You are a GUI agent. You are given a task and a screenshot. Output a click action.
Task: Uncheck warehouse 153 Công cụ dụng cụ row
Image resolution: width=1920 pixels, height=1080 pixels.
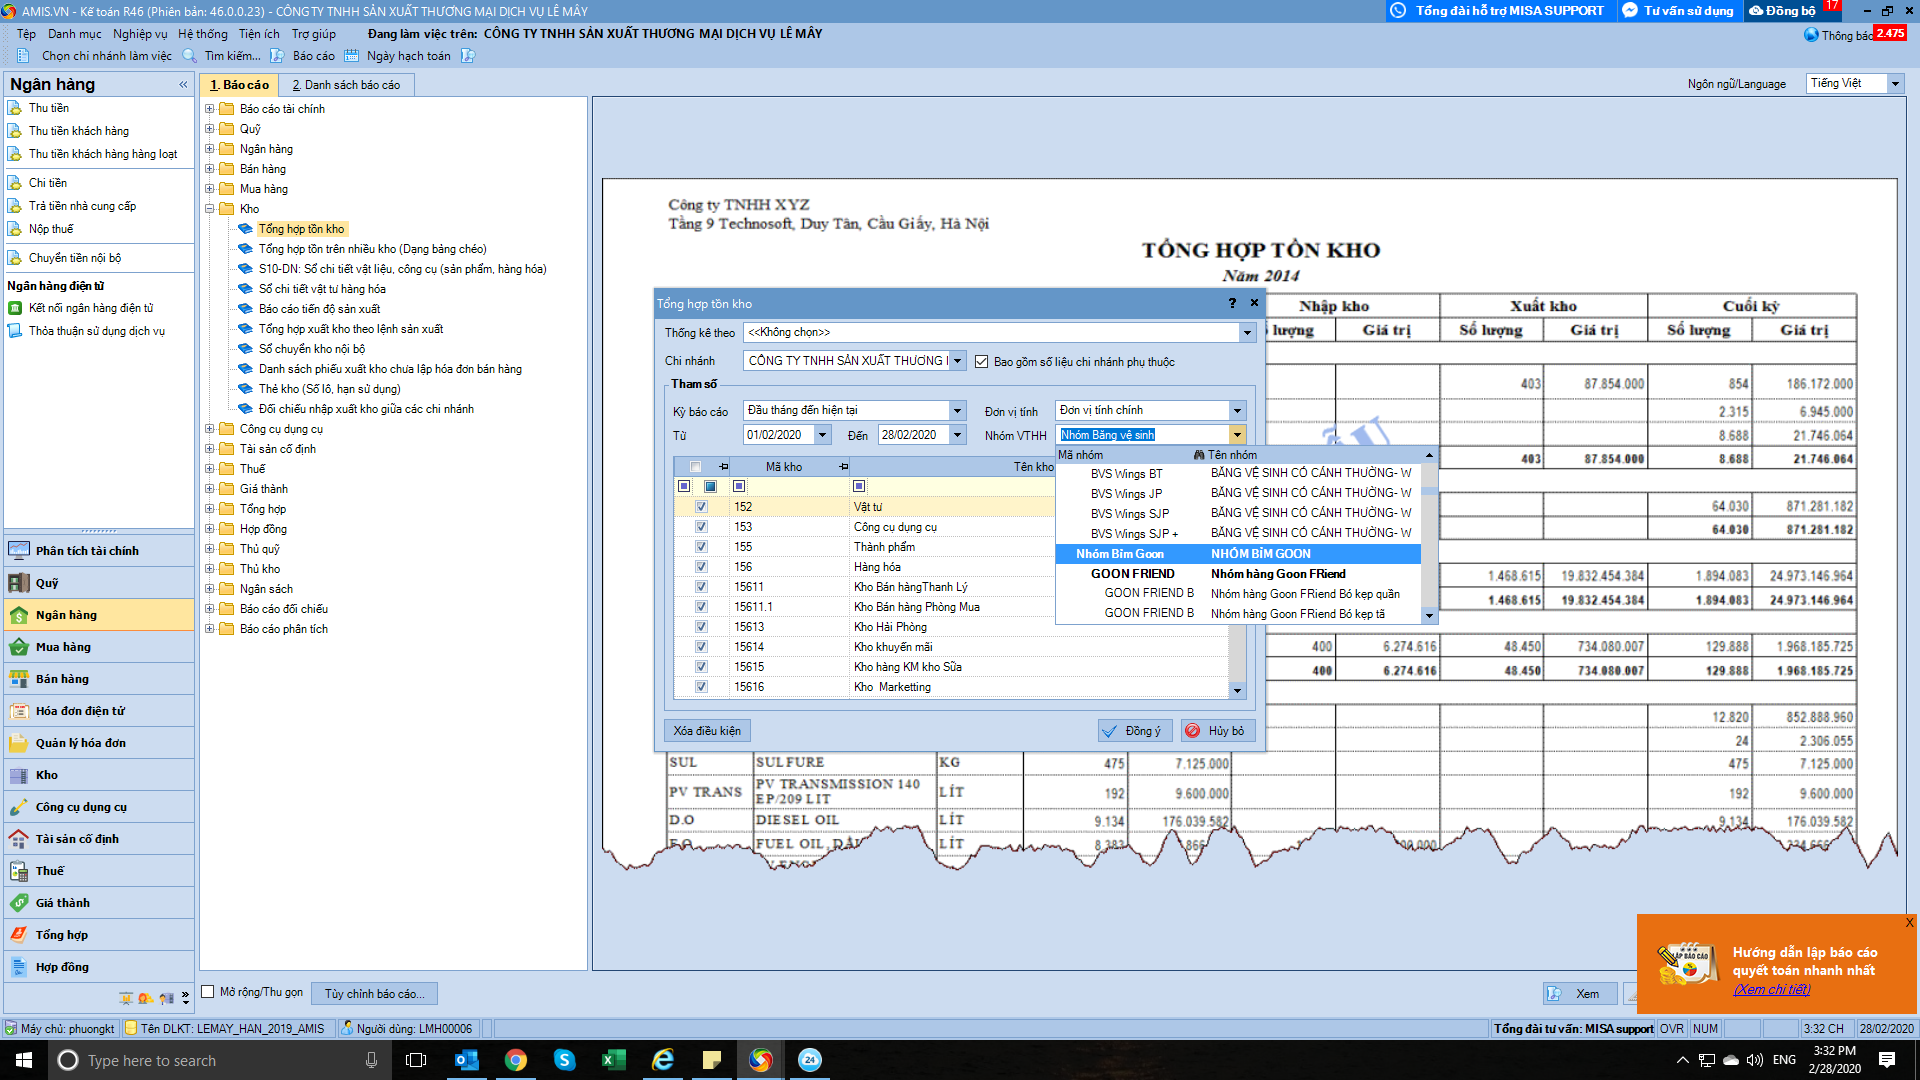click(x=701, y=527)
